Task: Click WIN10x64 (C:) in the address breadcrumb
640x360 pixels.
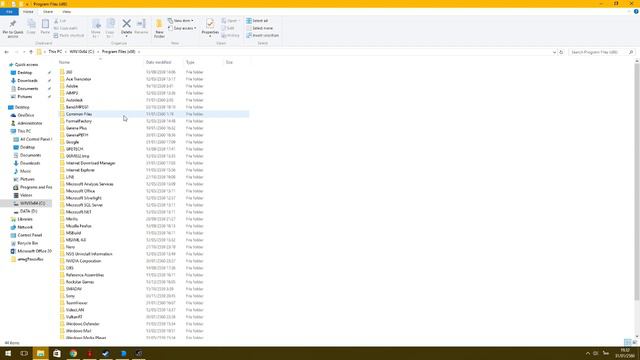Action: pos(82,52)
